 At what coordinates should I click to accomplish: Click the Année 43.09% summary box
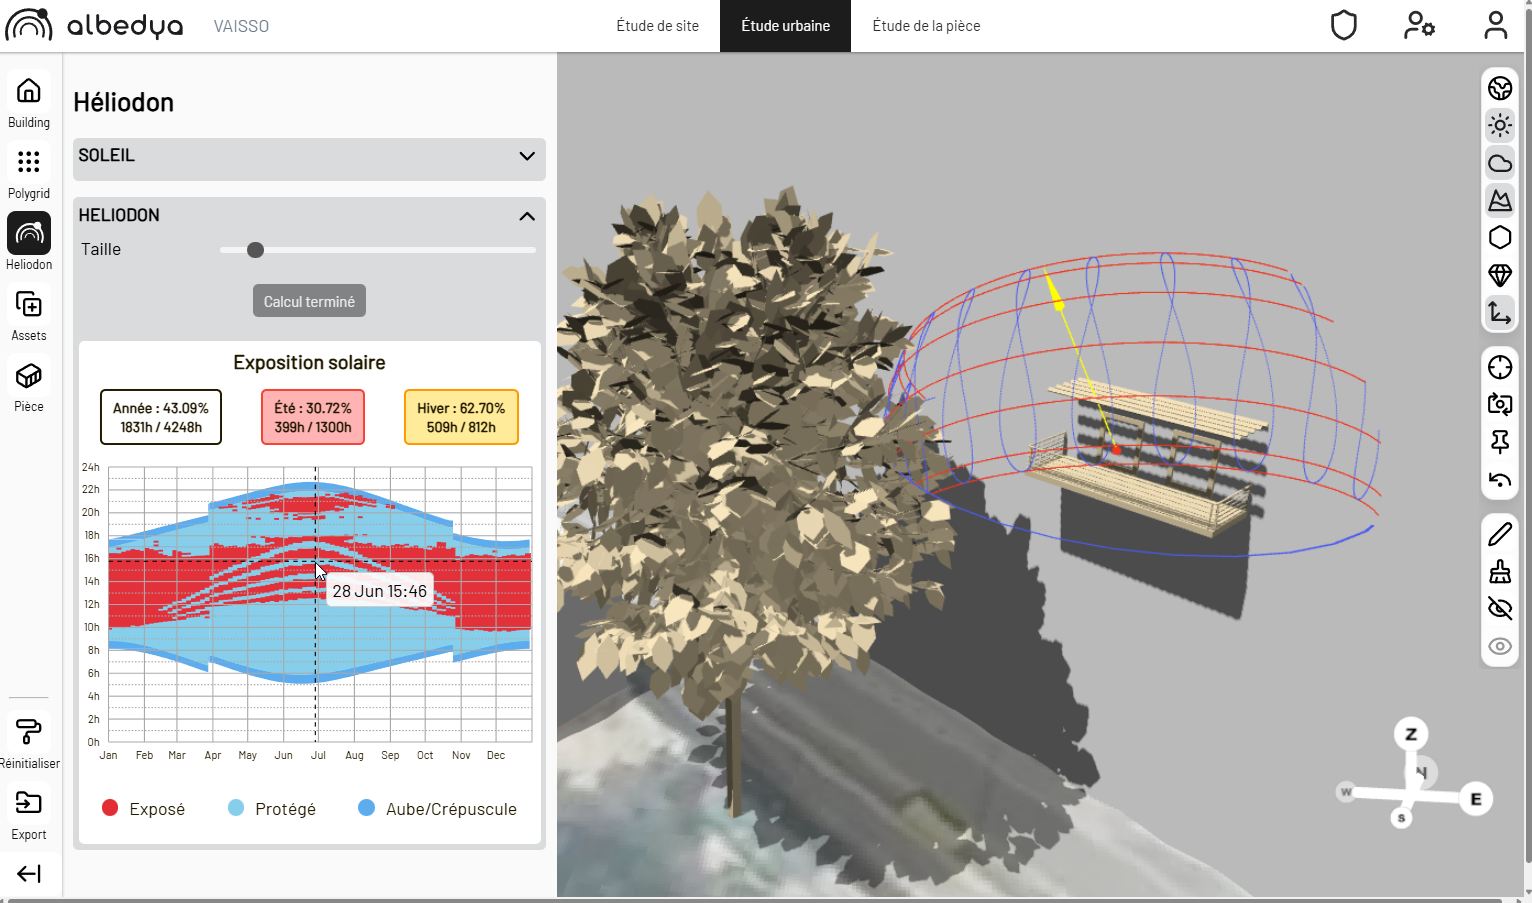(x=161, y=417)
